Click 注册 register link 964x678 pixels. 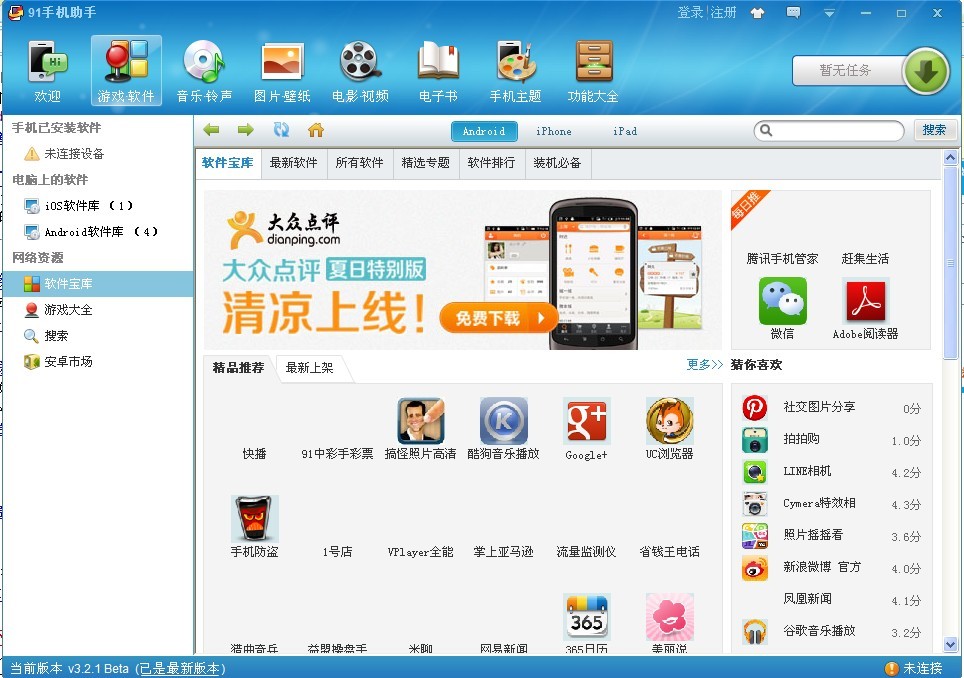[x=724, y=12]
